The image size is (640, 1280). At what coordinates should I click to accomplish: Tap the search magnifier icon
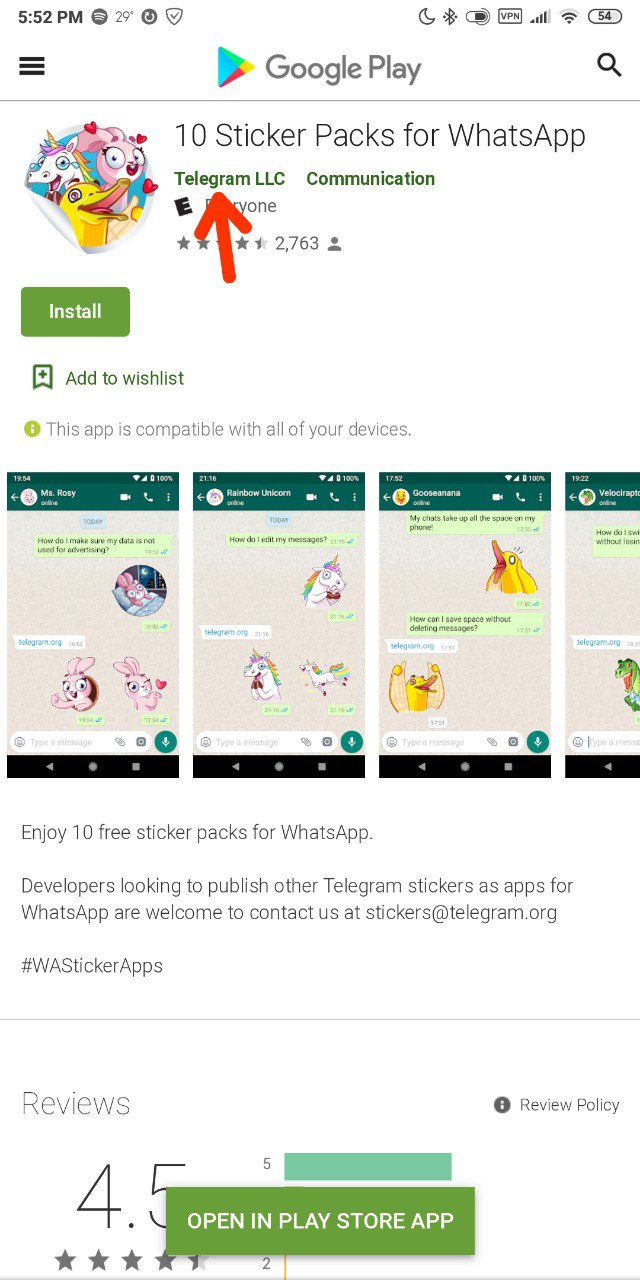pos(609,66)
